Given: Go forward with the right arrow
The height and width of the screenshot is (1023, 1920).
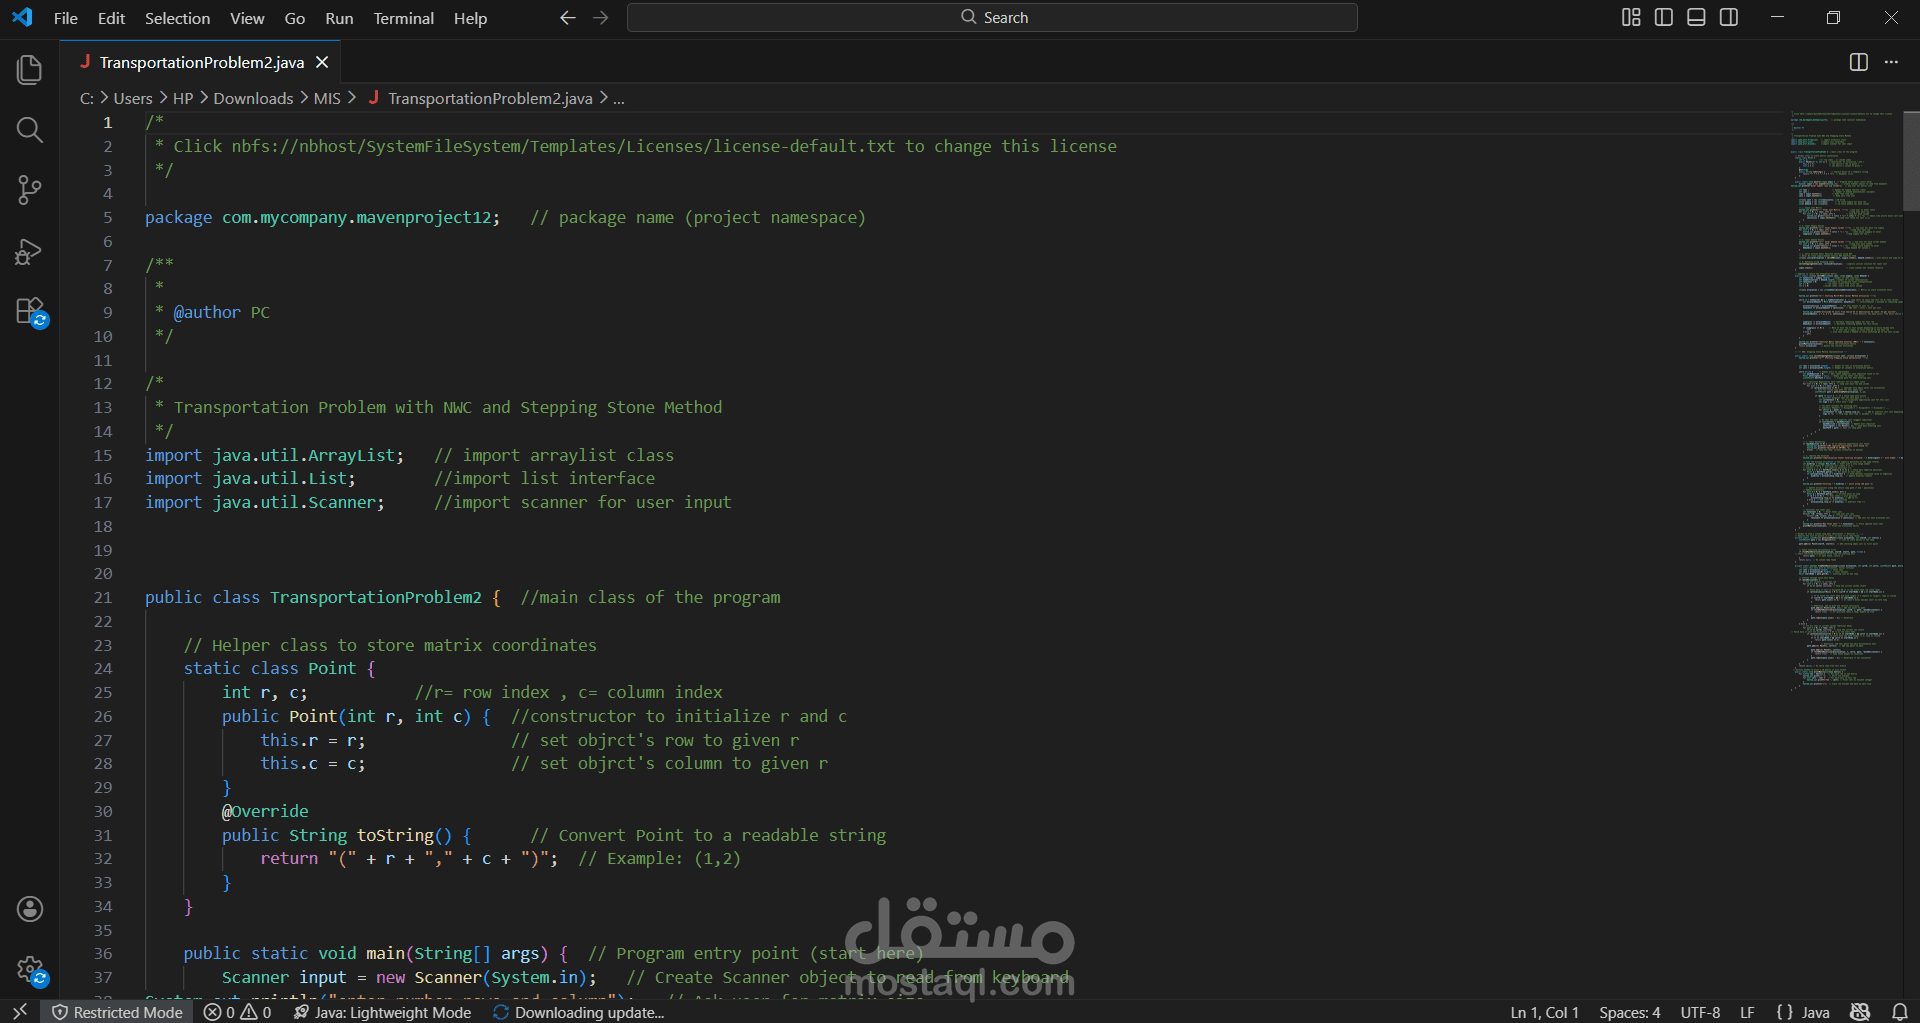Looking at the screenshot, I should click(601, 18).
